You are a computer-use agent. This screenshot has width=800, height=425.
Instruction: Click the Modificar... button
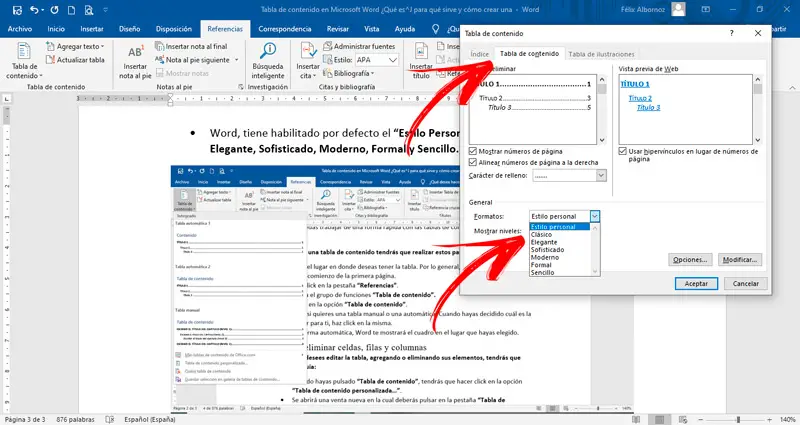[x=740, y=260]
